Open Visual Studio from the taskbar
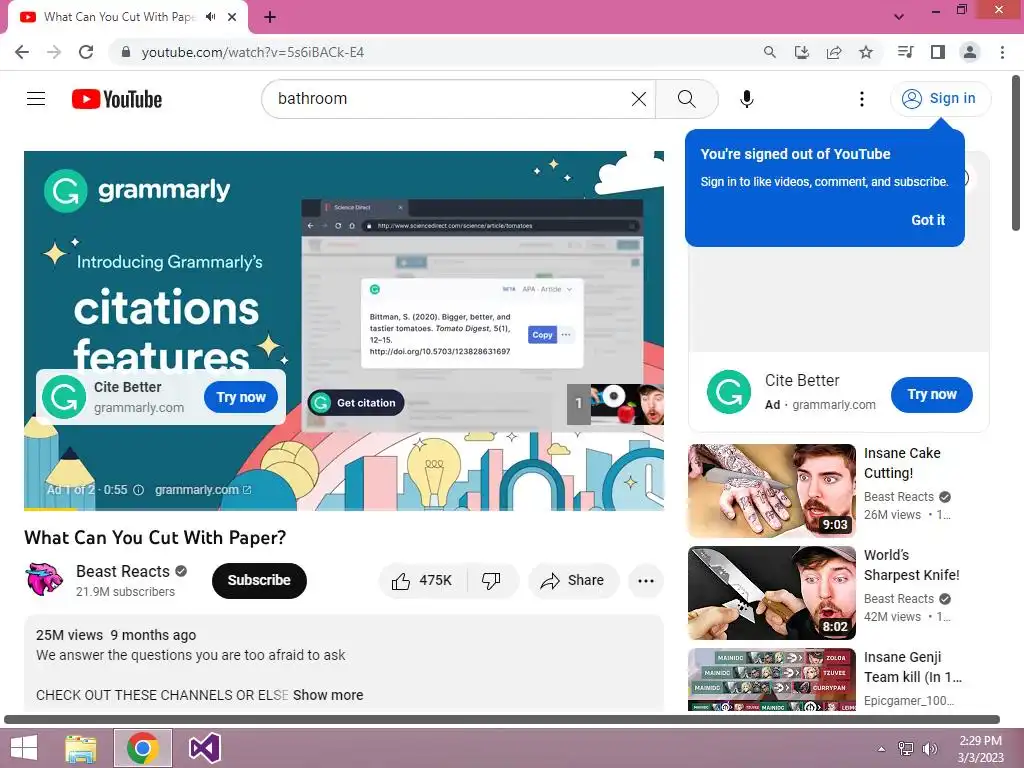The height and width of the screenshot is (768, 1024). click(204, 748)
